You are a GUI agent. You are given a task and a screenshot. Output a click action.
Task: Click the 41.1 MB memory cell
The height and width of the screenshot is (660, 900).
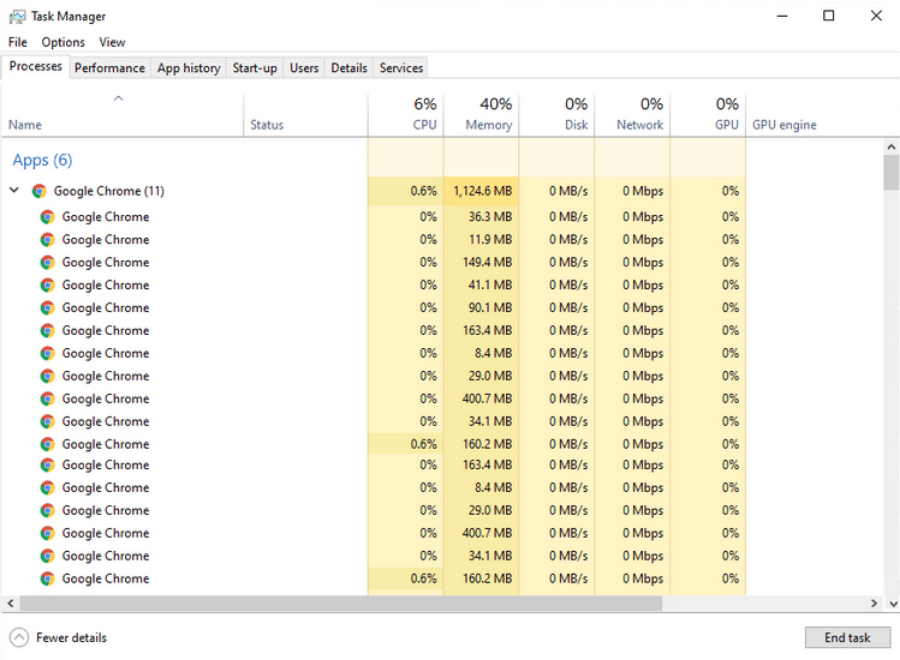[482, 285]
